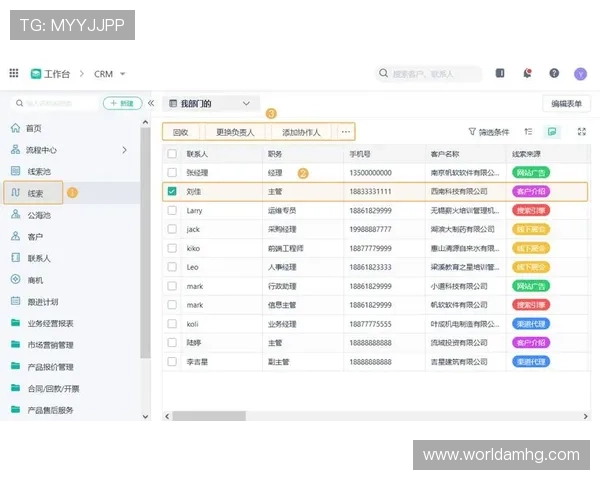This screenshot has height=480, width=600.
Task: Open 合同/回款/开票 folder icon
Action: [15, 388]
